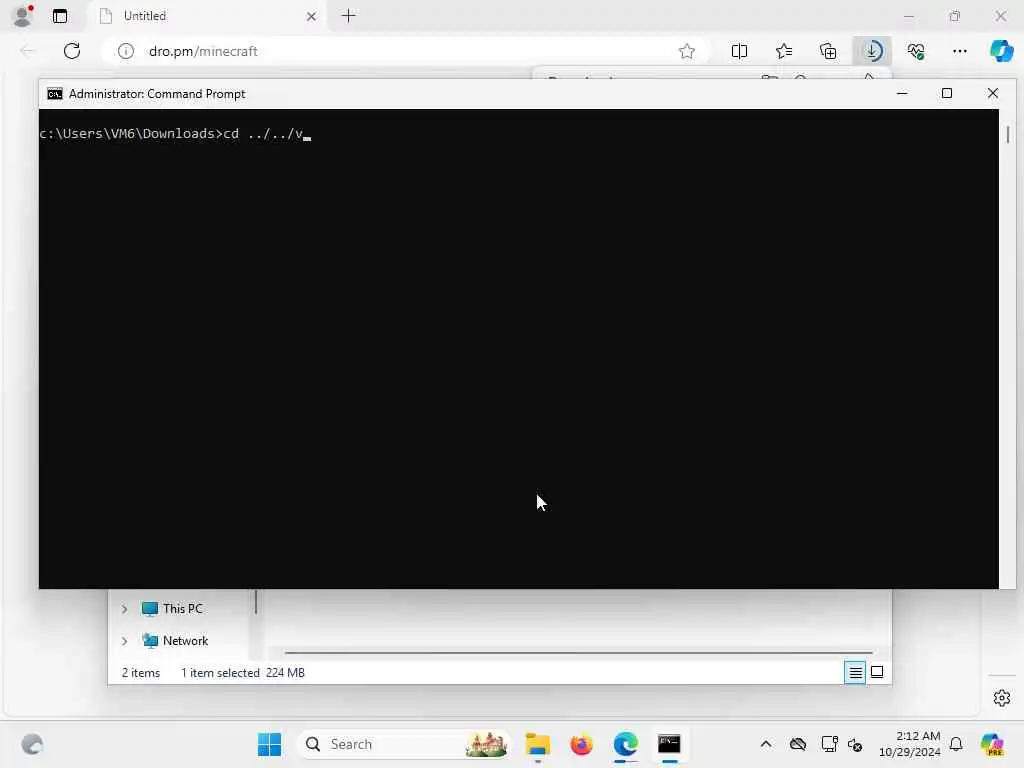Open the Favorites list icon

[x=784, y=51]
